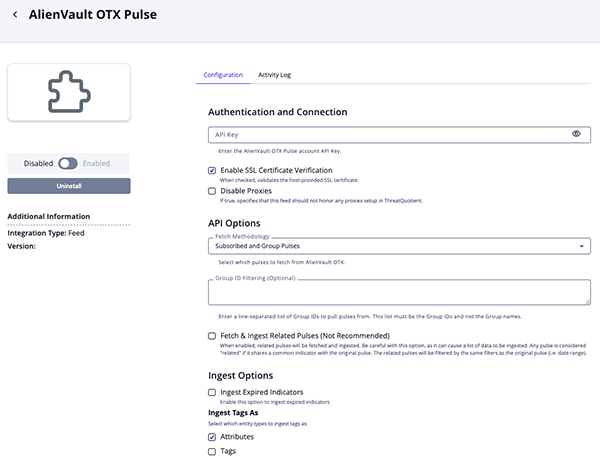
Task: Enable Fetch & Ingest Related Pulses
Action: (212, 336)
